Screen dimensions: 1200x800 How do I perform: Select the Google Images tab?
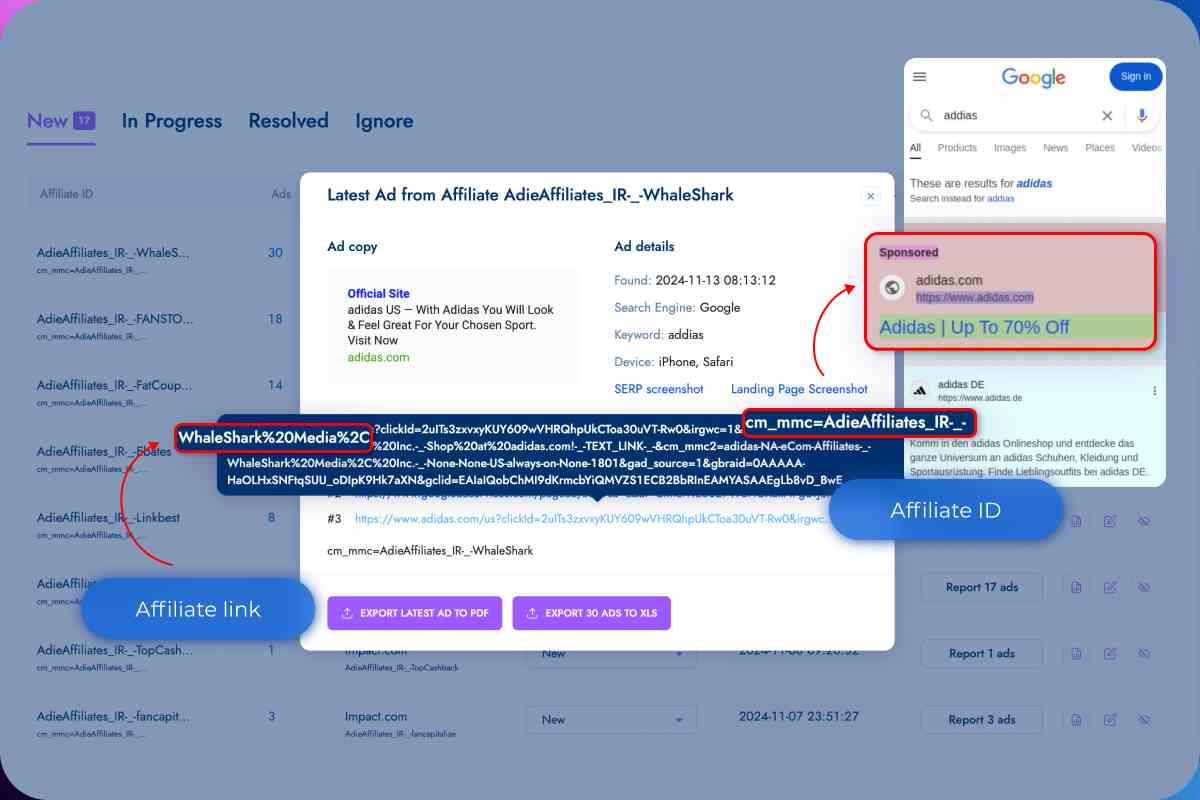[1010, 148]
